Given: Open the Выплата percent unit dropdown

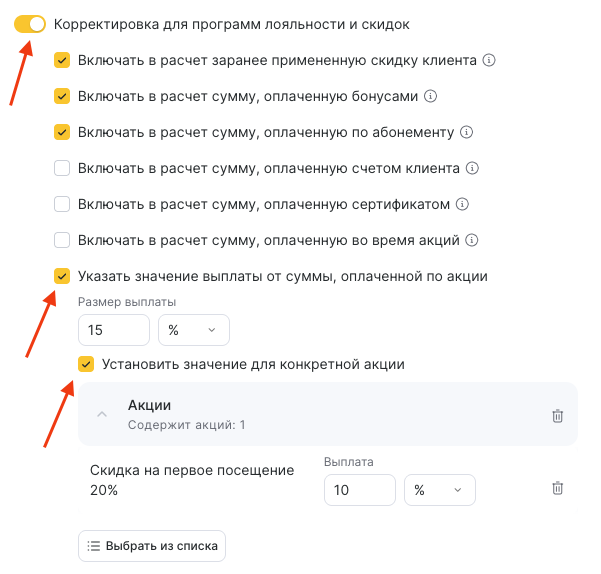Looking at the screenshot, I should (440, 490).
